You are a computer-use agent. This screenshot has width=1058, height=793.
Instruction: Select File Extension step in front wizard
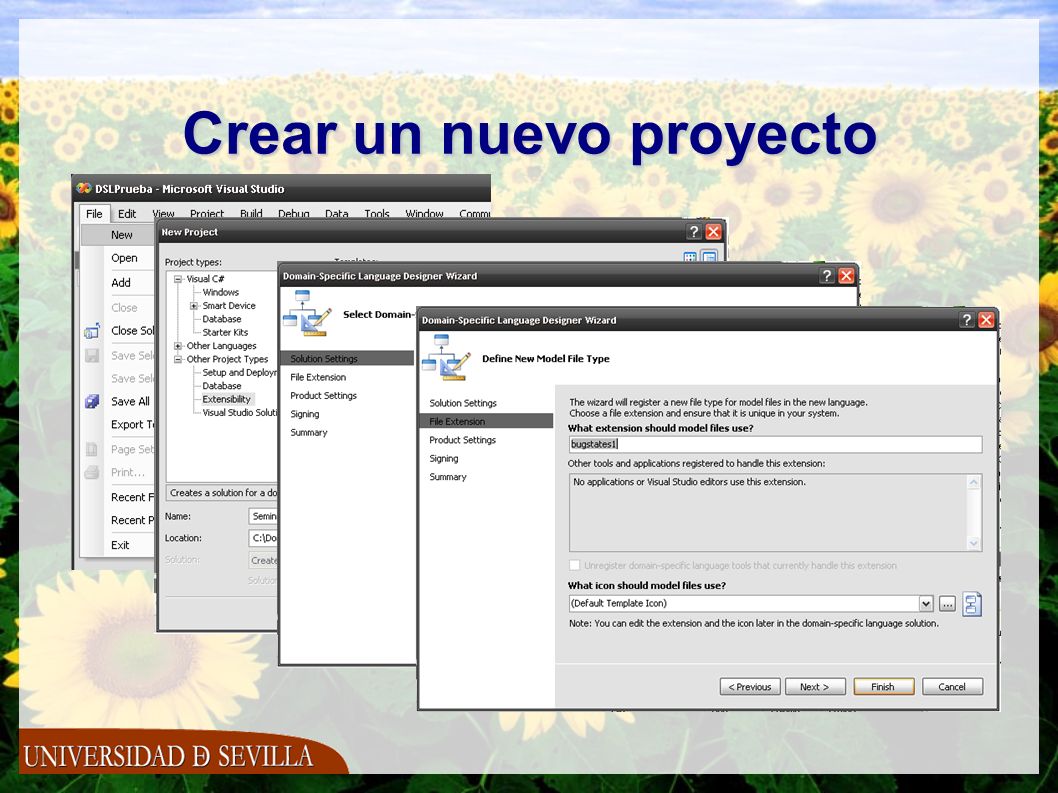[486, 421]
